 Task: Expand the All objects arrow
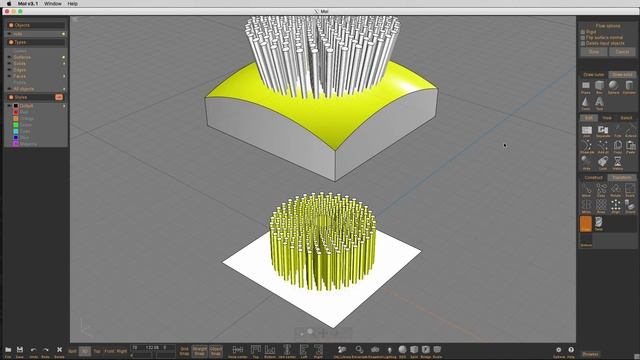(9, 89)
